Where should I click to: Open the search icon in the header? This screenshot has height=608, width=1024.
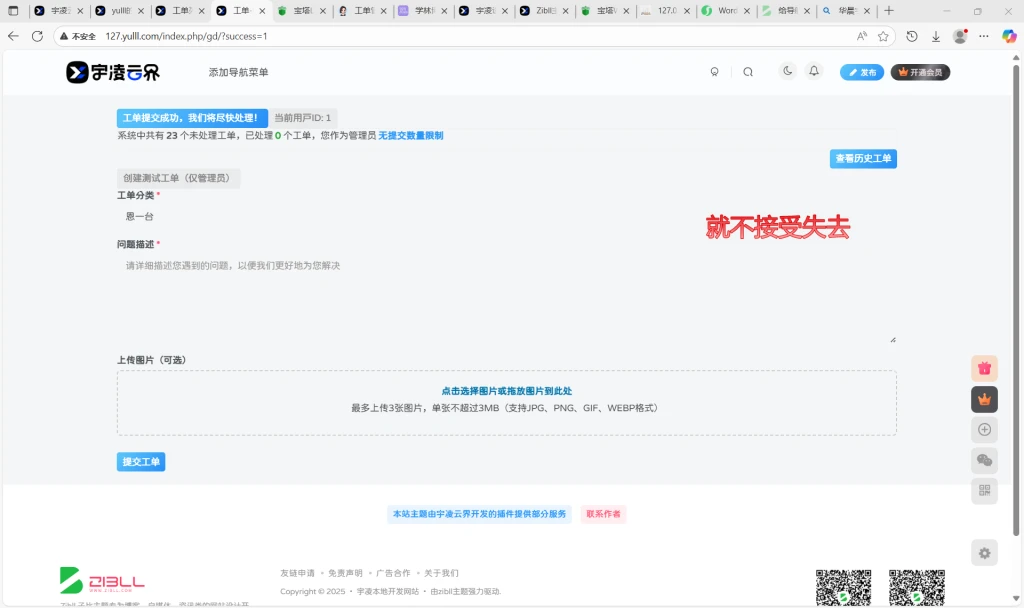click(x=748, y=72)
